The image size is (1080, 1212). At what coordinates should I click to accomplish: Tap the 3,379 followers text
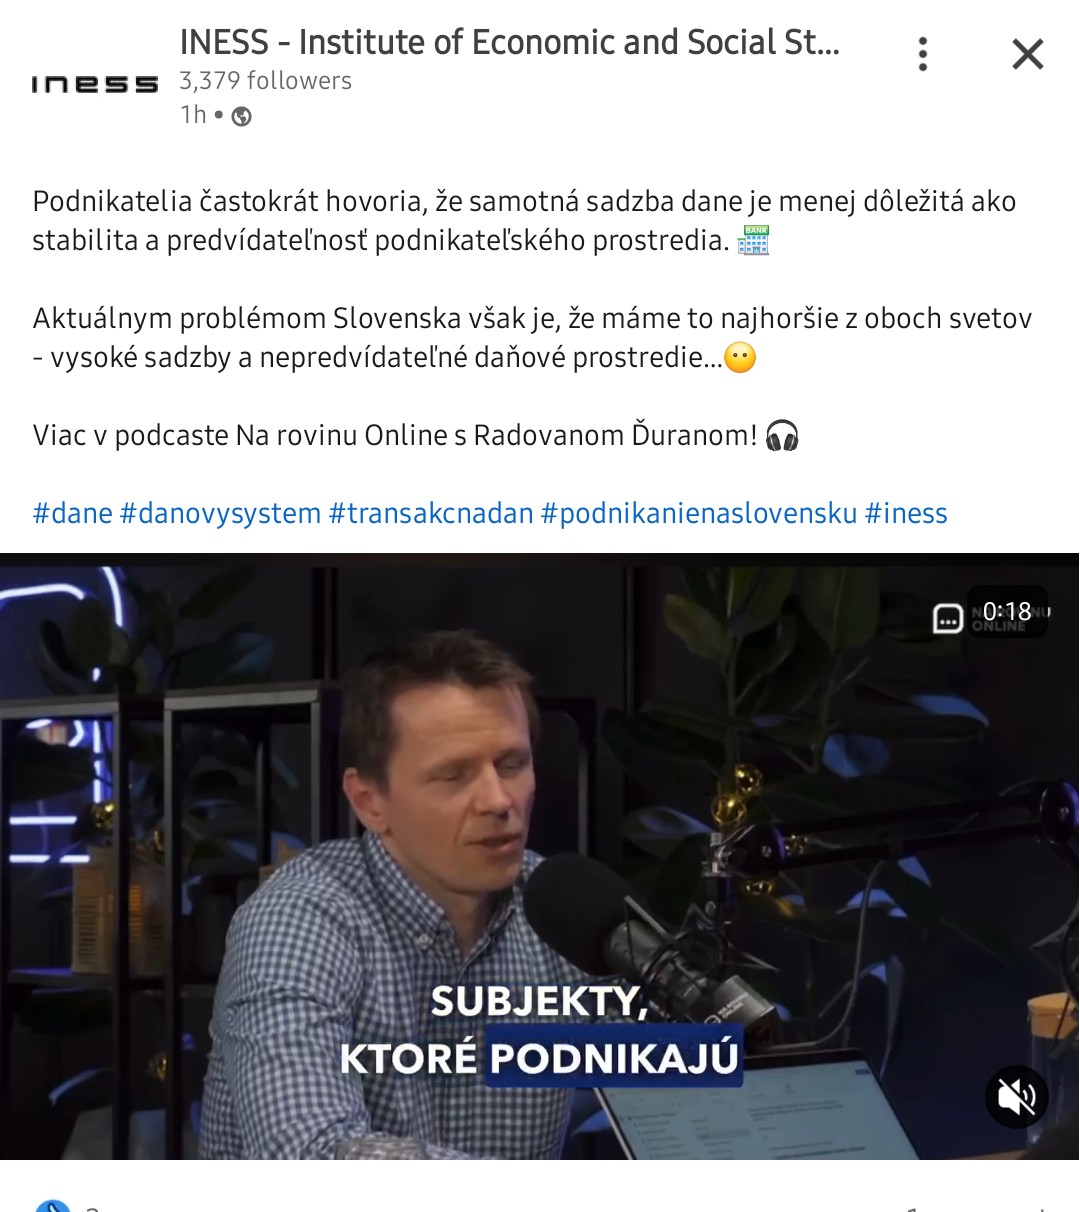click(265, 81)
